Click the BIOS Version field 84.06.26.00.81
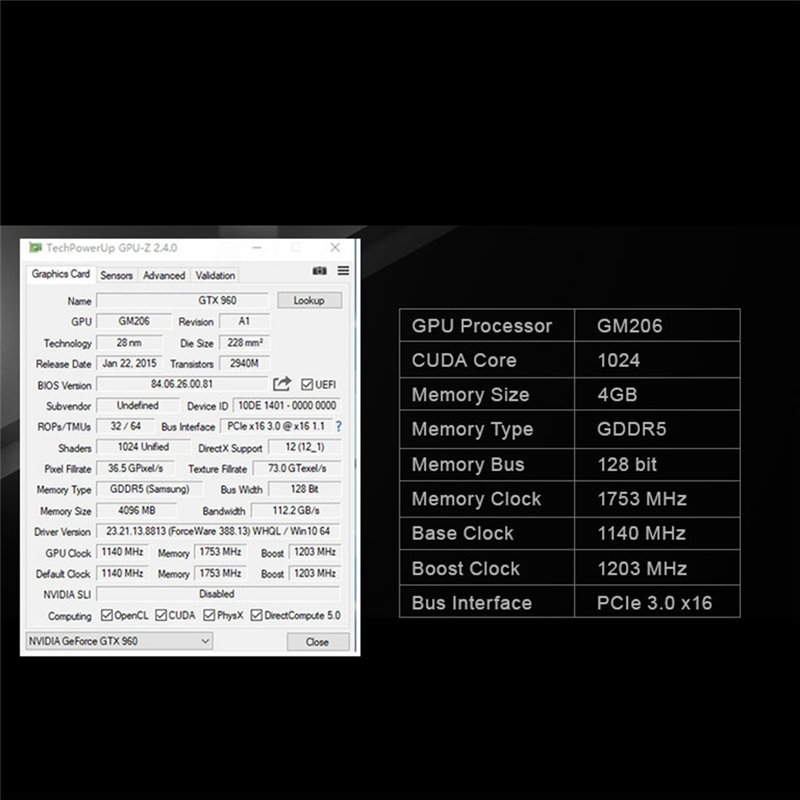Image resolution: width=800 pixels, height=800 pixels. pos(182,384)
